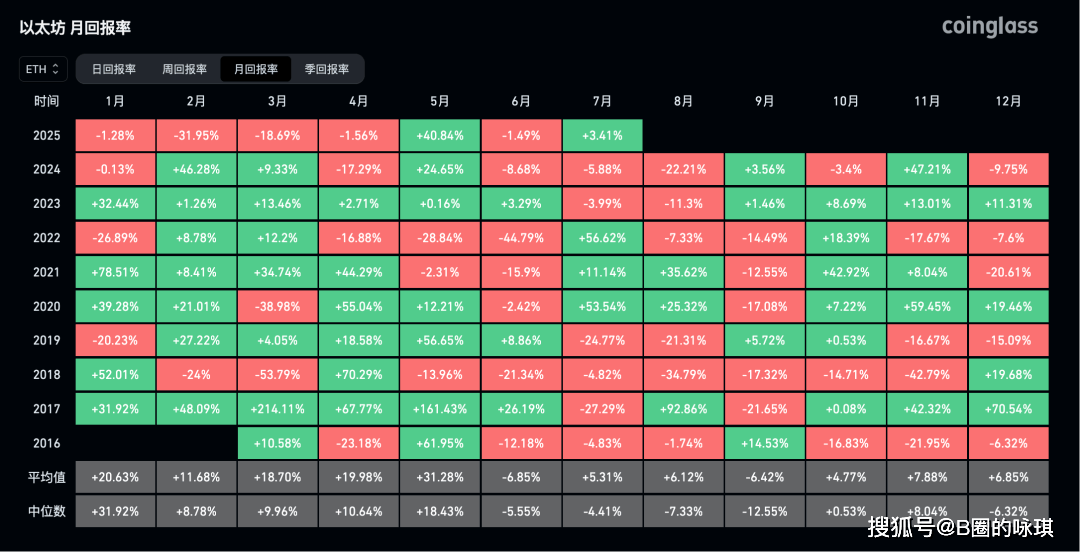This screenshot has width=1080, height=552.
Task: Open the ETH coin dropdown
Action: [x=43, y=69]
